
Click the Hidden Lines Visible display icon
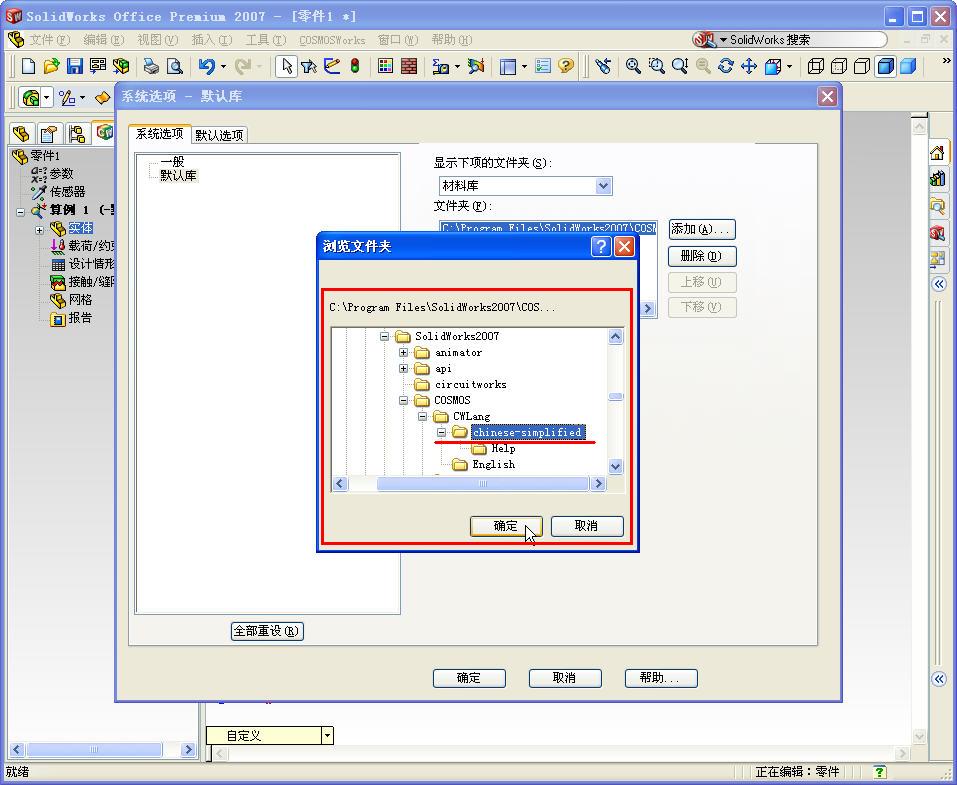point(839,66)
